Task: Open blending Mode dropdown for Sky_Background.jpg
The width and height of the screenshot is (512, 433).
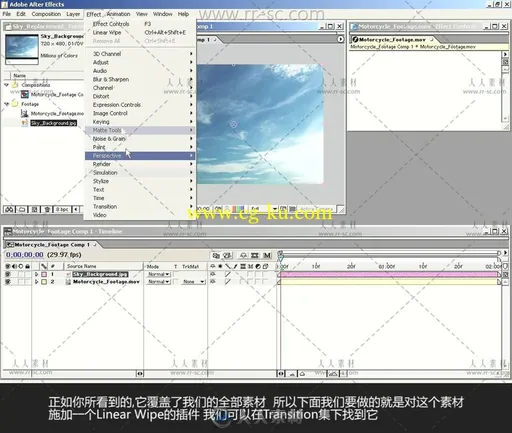Action: click(159, 274)
